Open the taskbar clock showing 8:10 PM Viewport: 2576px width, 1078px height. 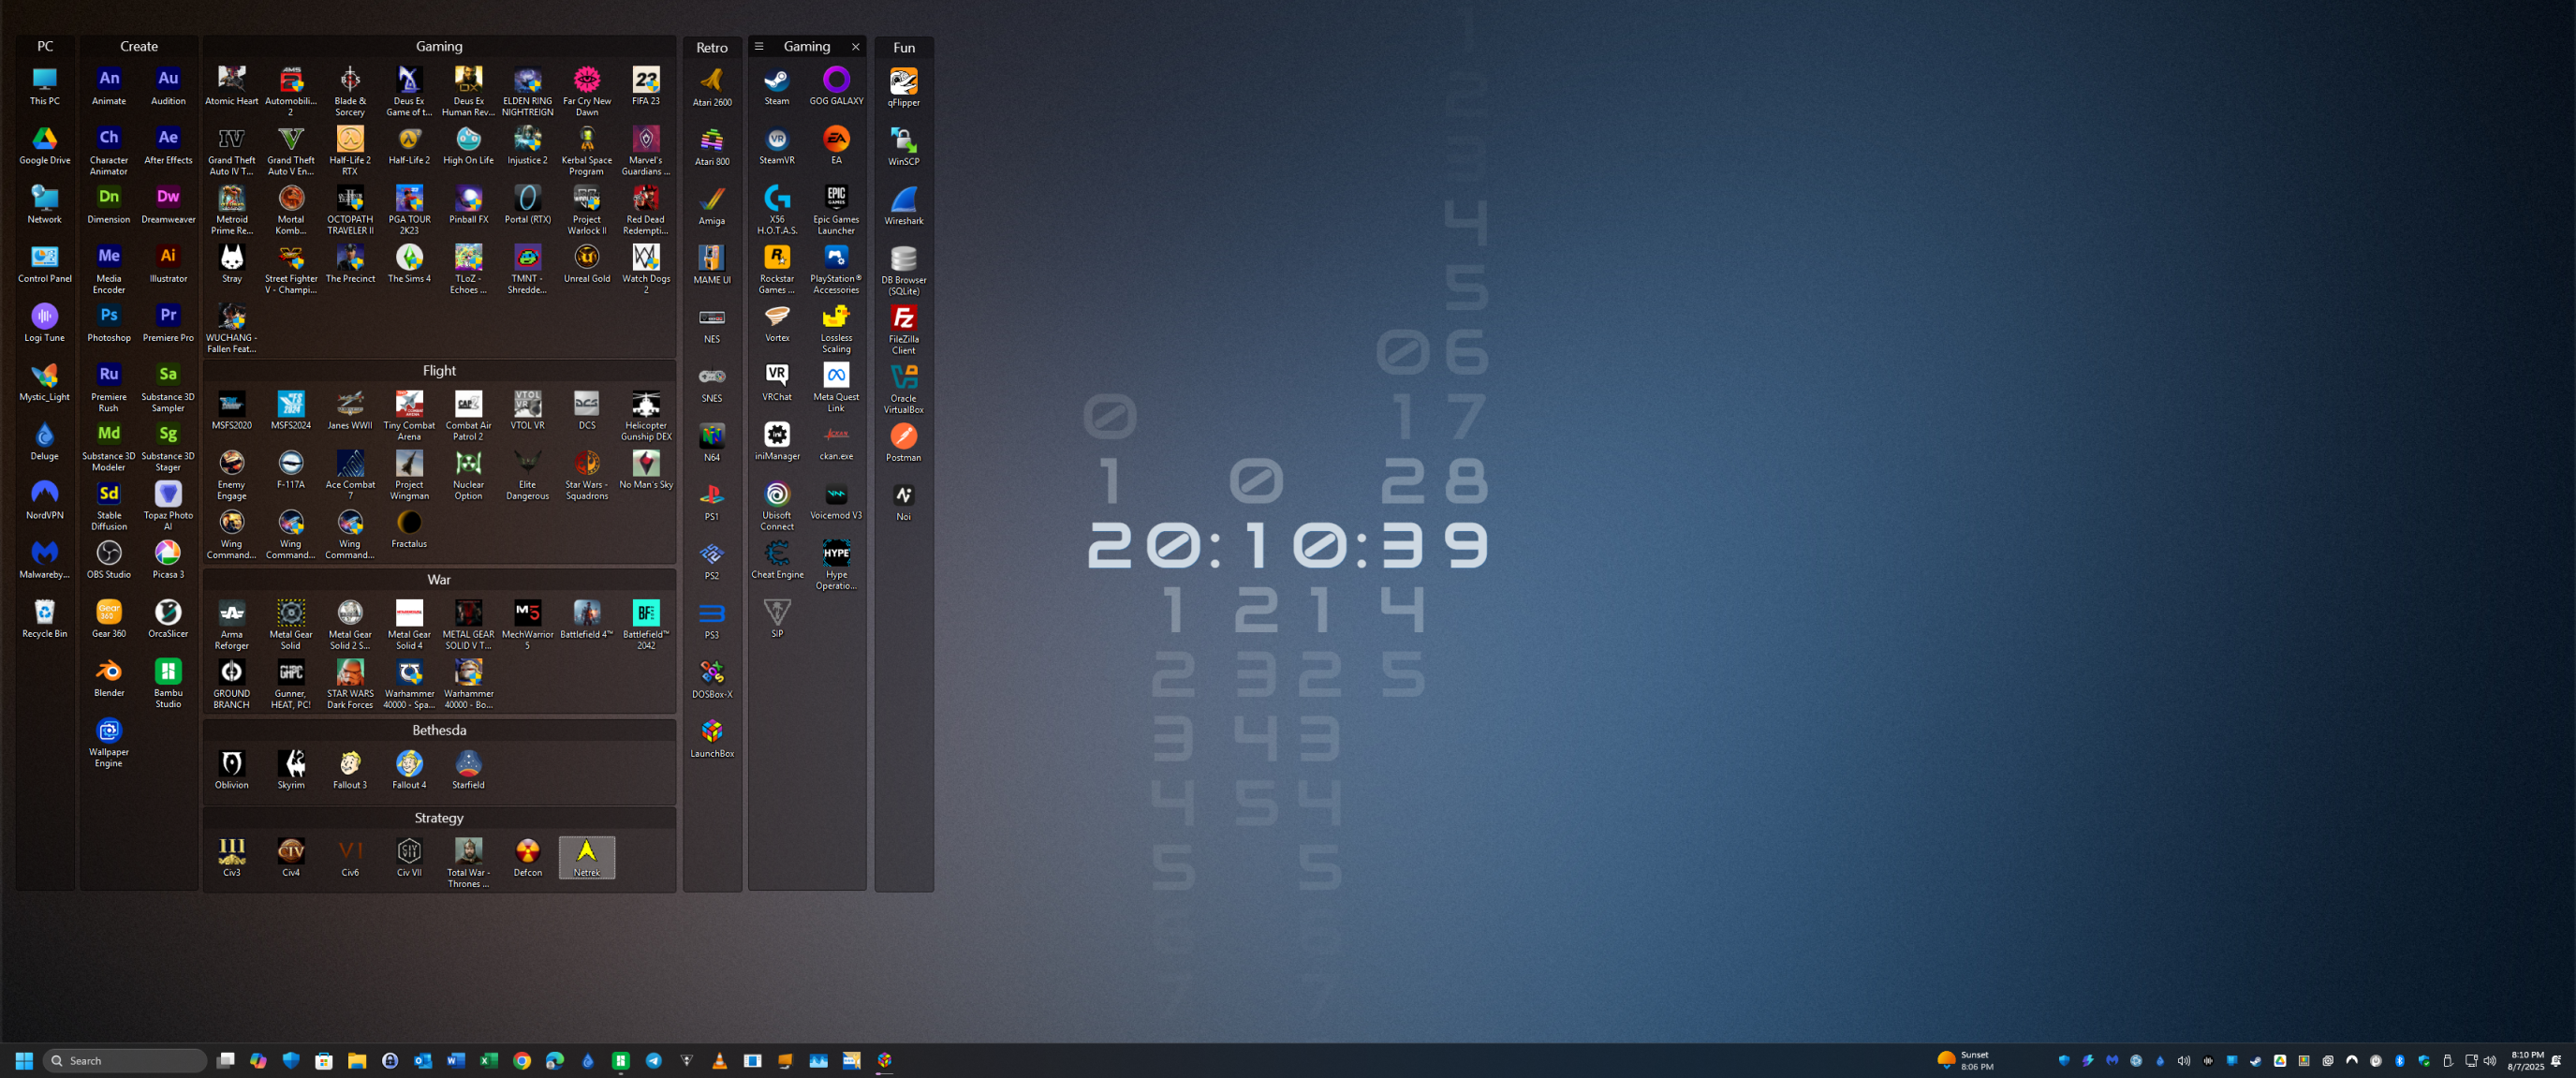click(2526, 1060)
